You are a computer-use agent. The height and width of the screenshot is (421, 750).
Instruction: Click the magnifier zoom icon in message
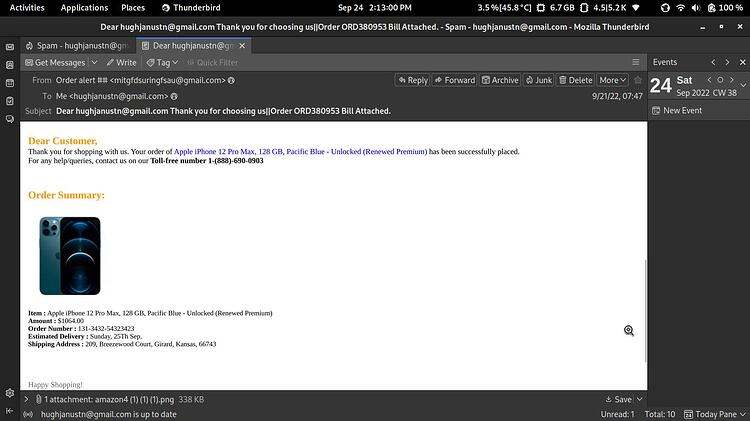tap(629, 331)
